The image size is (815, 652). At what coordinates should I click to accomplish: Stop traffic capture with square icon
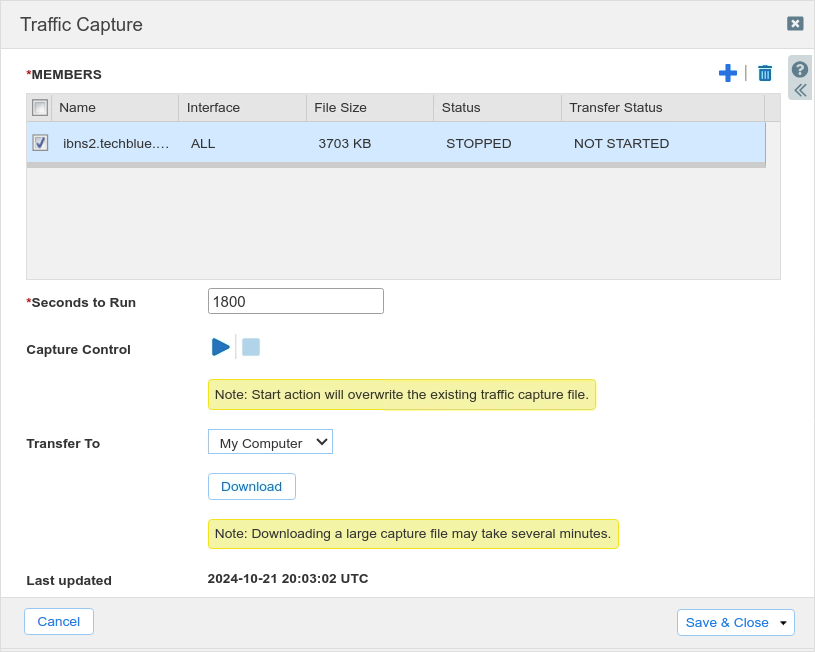click(251, 347)
